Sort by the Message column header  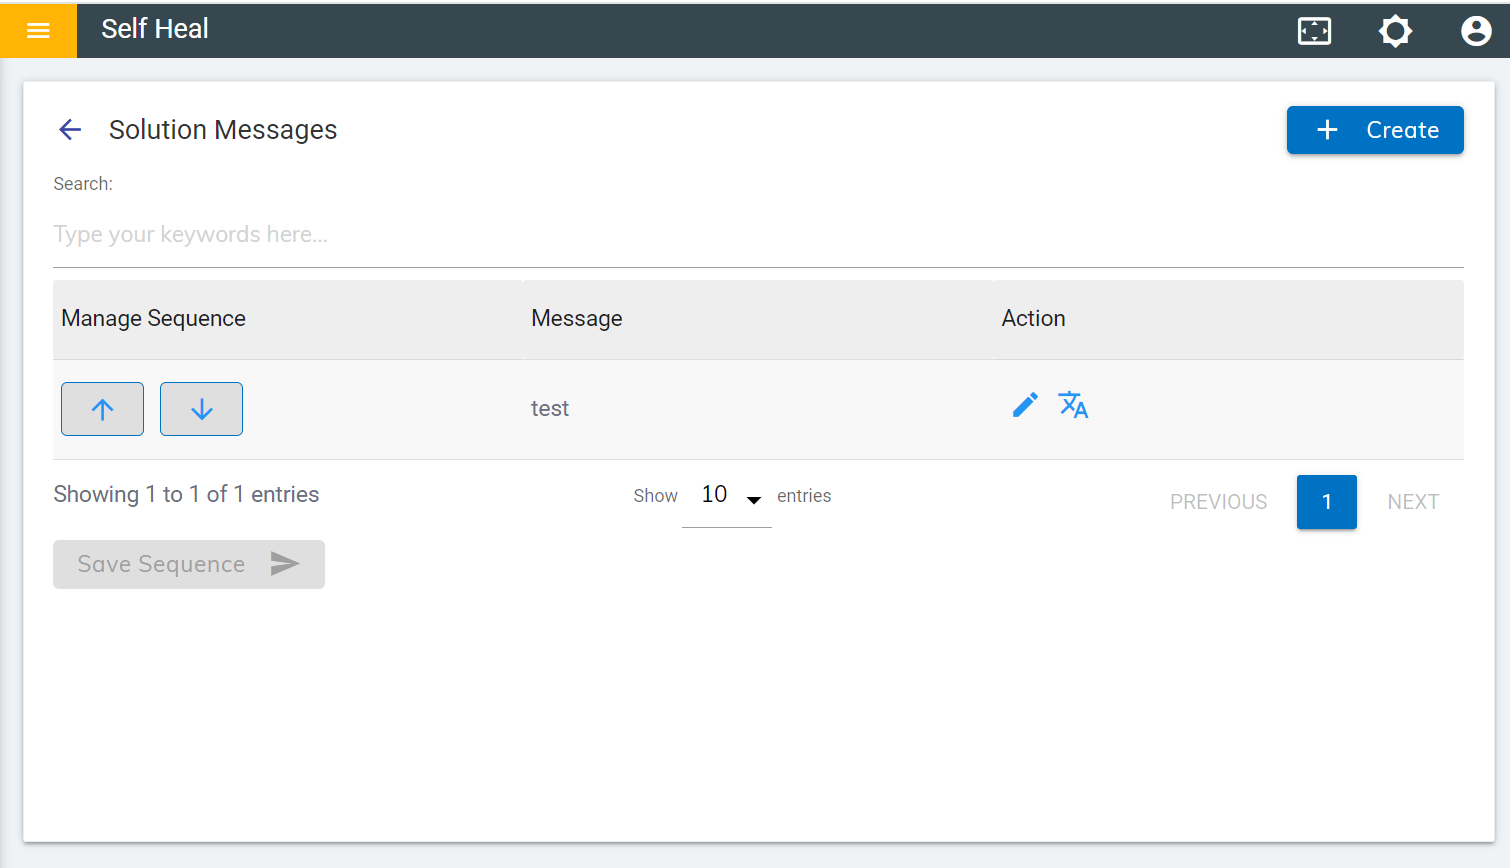pos(577,319)
